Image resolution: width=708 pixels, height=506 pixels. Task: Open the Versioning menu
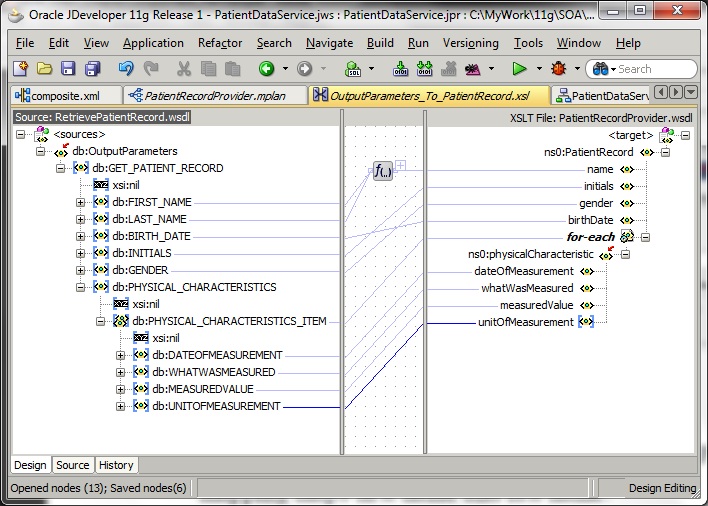470,43
